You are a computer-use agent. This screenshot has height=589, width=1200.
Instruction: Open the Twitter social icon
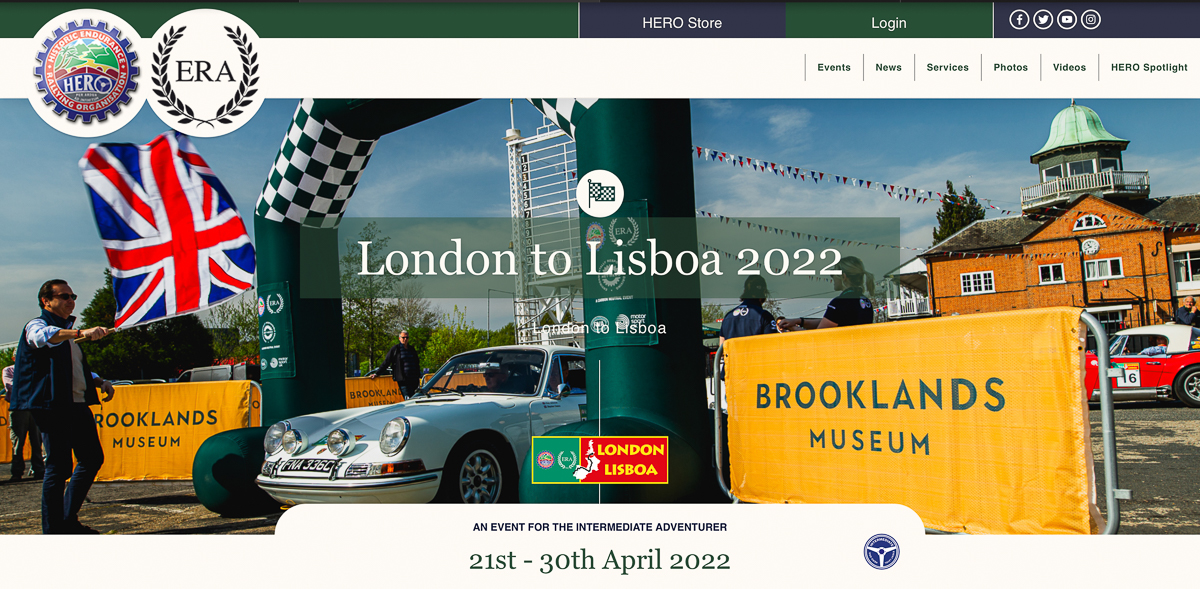coord(1043,19)
